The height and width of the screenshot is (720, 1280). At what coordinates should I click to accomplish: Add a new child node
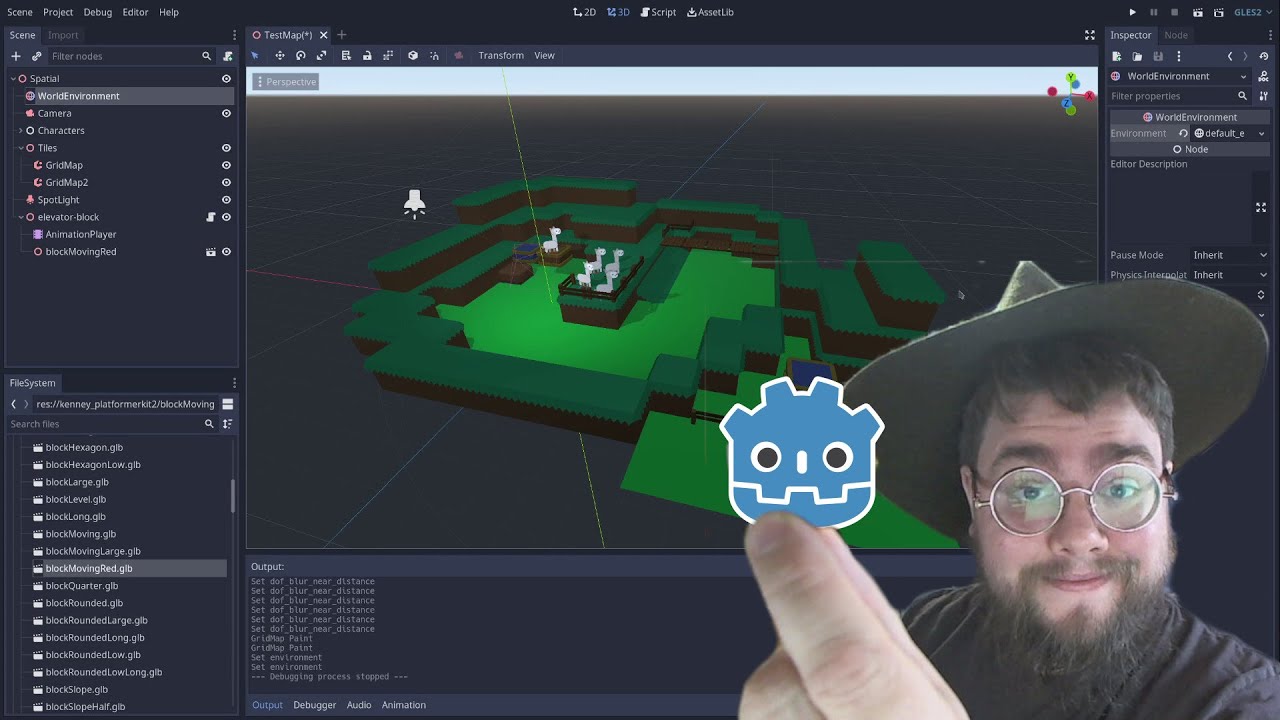(16, 56)
